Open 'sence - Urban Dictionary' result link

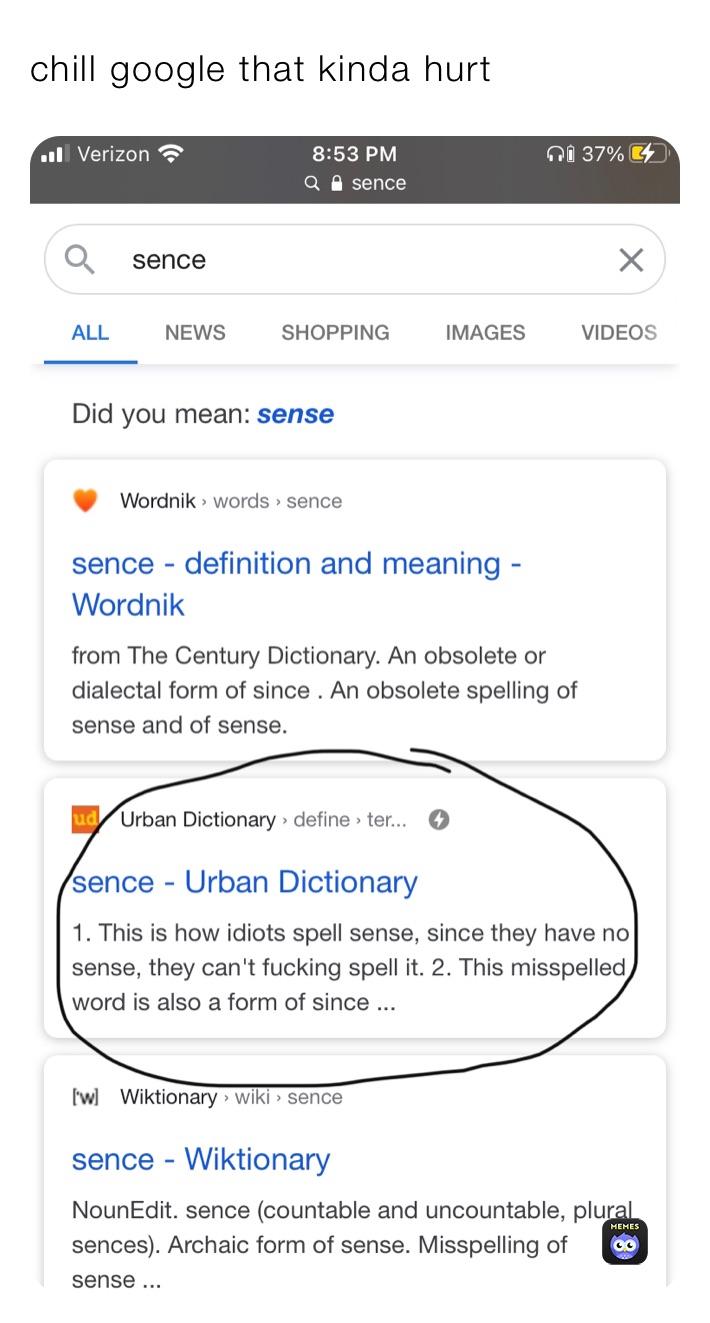245,882
